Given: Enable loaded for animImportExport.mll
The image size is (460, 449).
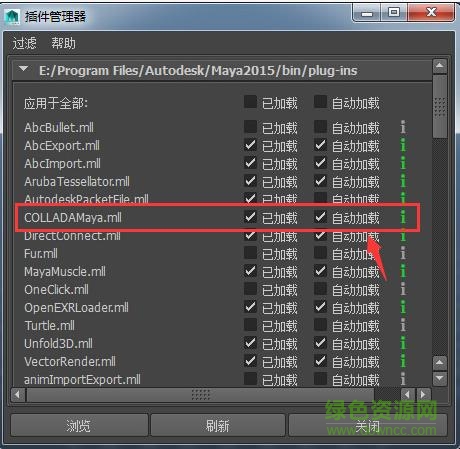Looking at the screenshot, I should pyautogui.click(x=250, y=379).
